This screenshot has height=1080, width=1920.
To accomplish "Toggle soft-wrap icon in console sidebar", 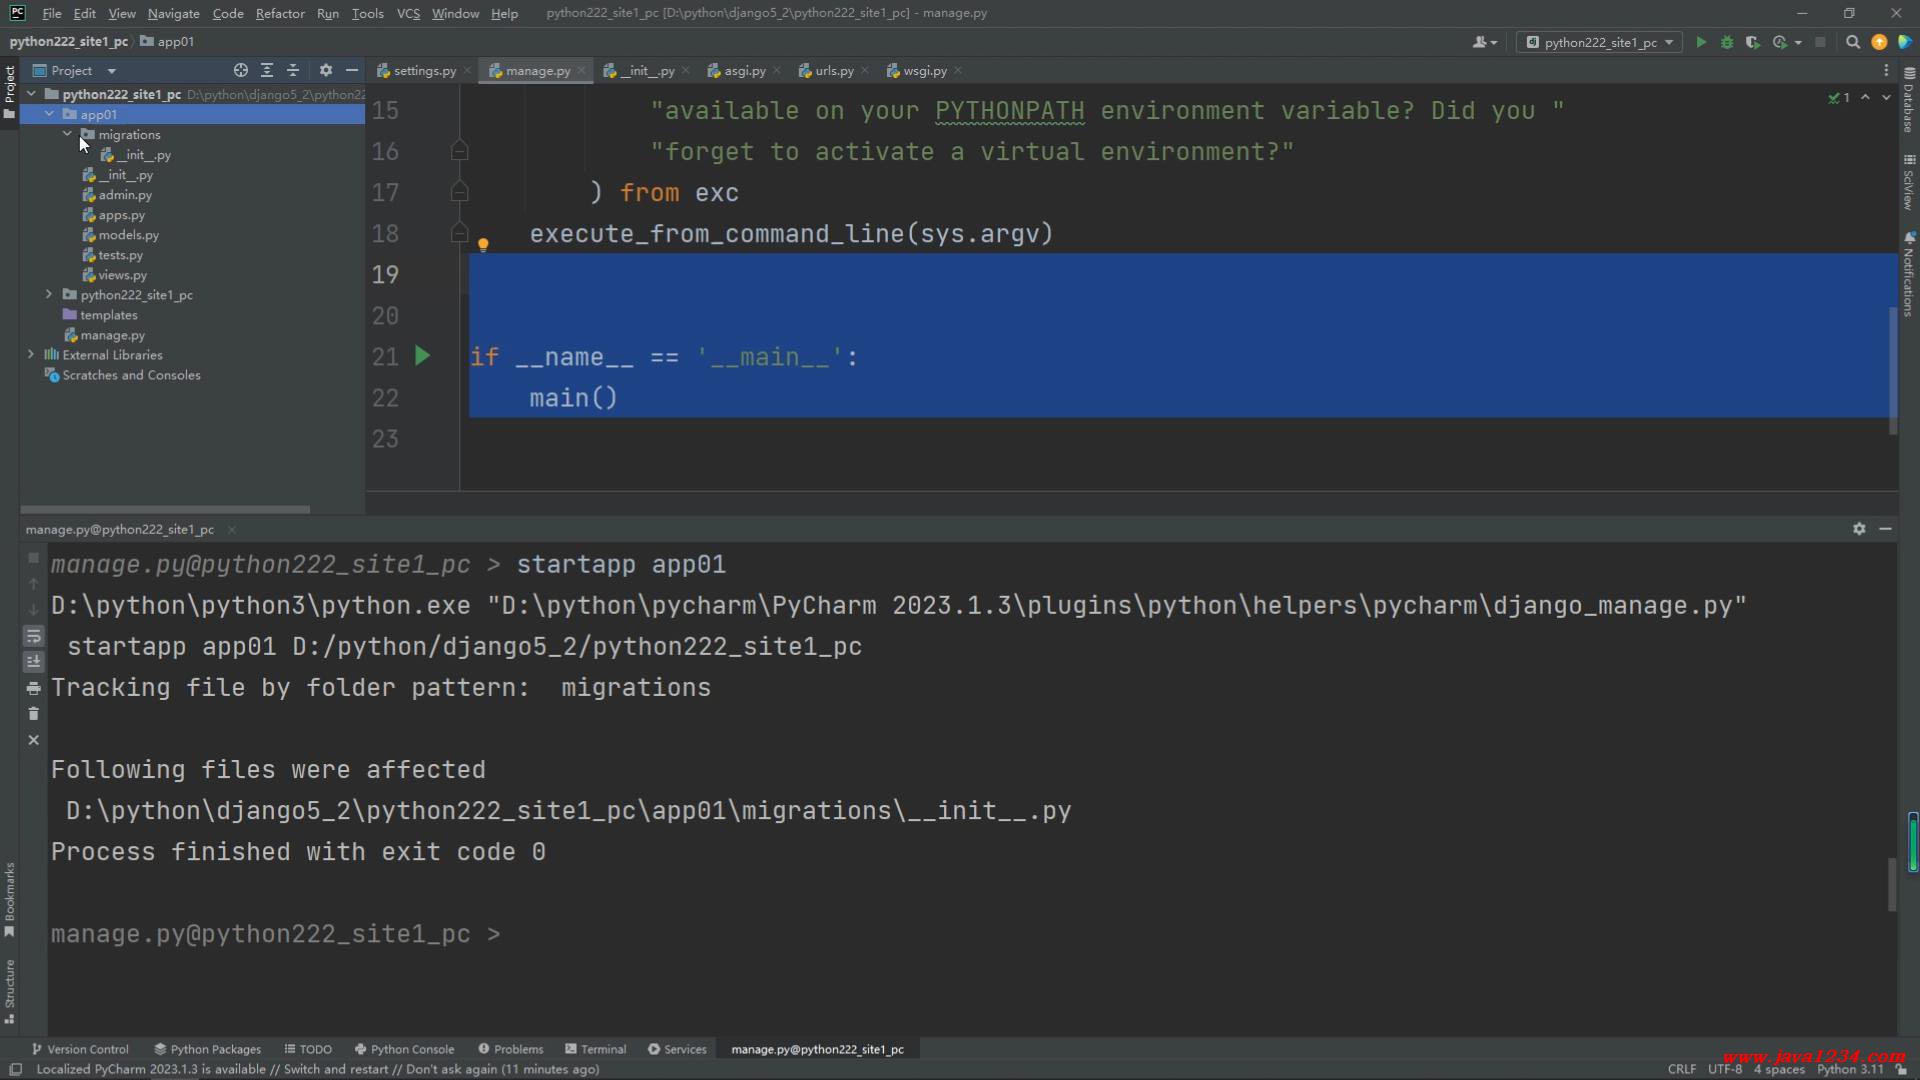I will 33,636.
